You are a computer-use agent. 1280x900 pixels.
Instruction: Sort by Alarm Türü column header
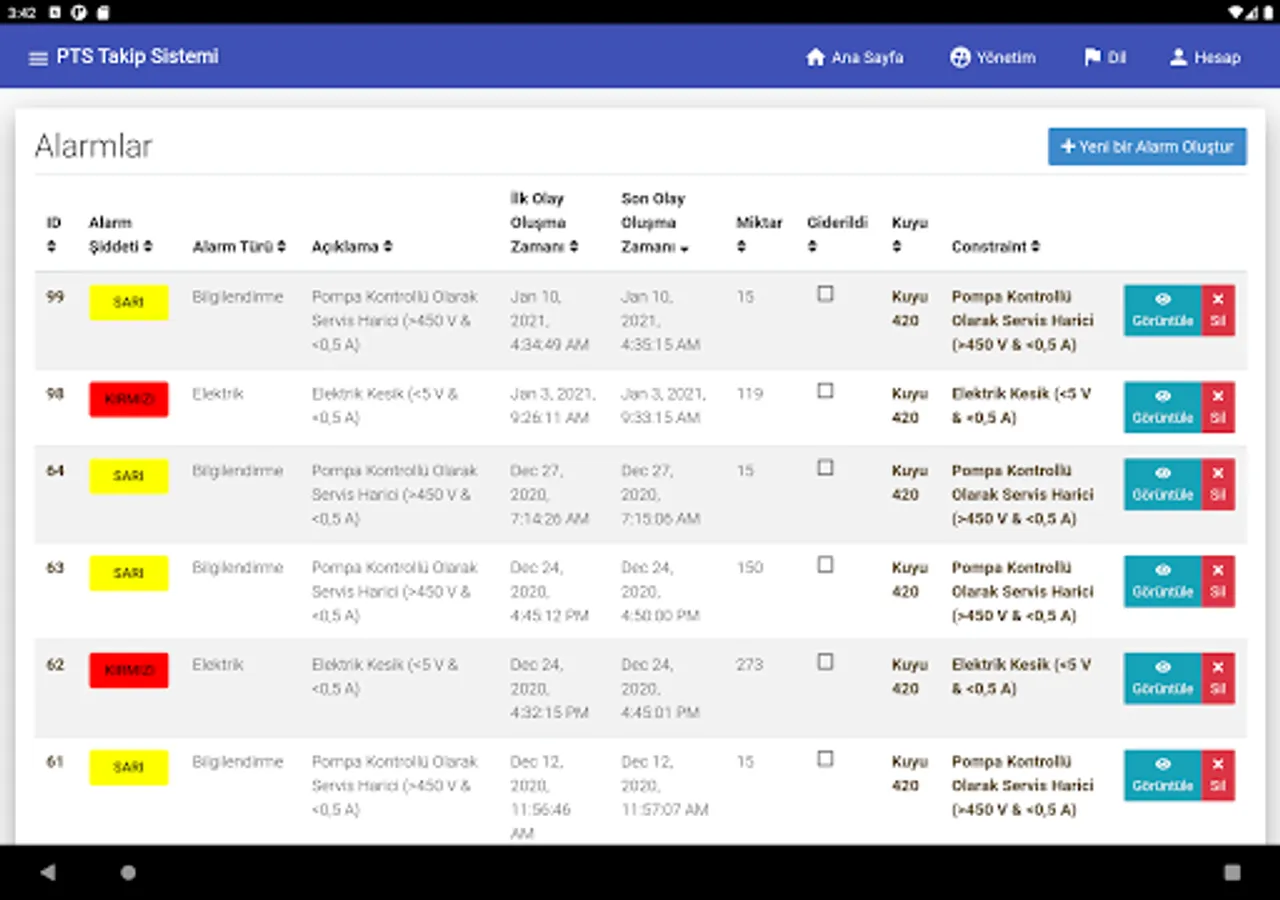[x=239, y=246]
